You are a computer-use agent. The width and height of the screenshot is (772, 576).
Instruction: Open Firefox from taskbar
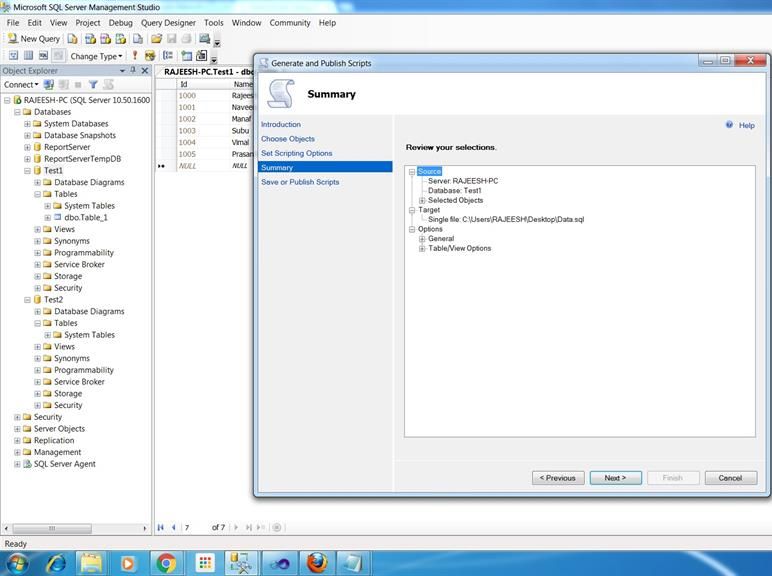(317, 563)
